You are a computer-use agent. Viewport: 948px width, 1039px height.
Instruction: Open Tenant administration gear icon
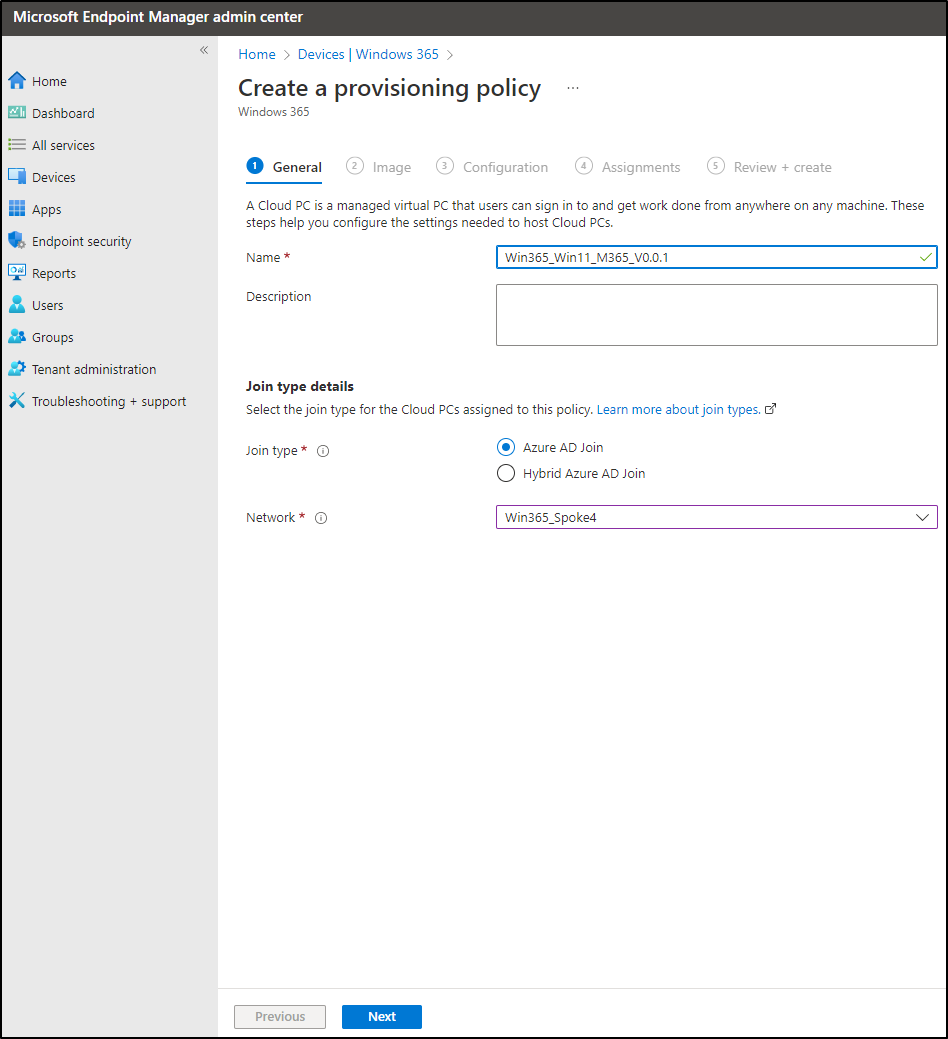click(x=17, y=368)
